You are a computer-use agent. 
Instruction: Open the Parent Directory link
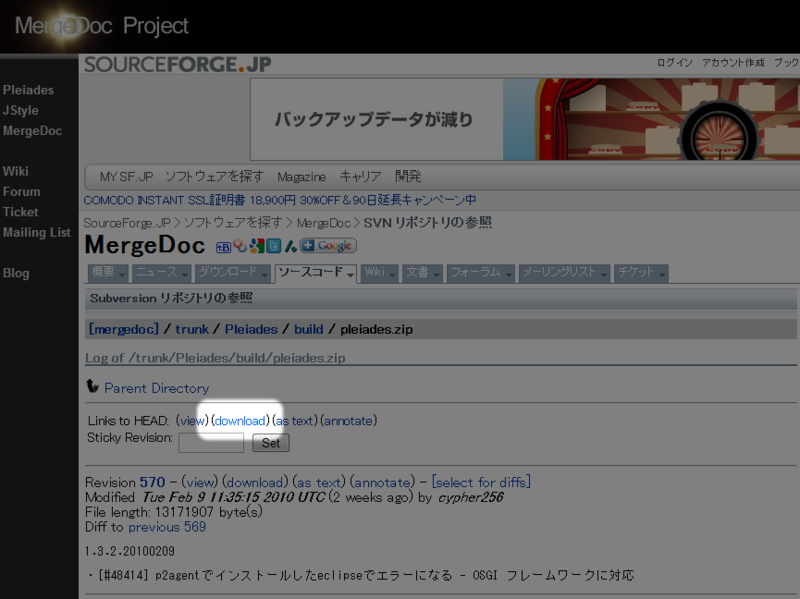[x=157, y=388]
